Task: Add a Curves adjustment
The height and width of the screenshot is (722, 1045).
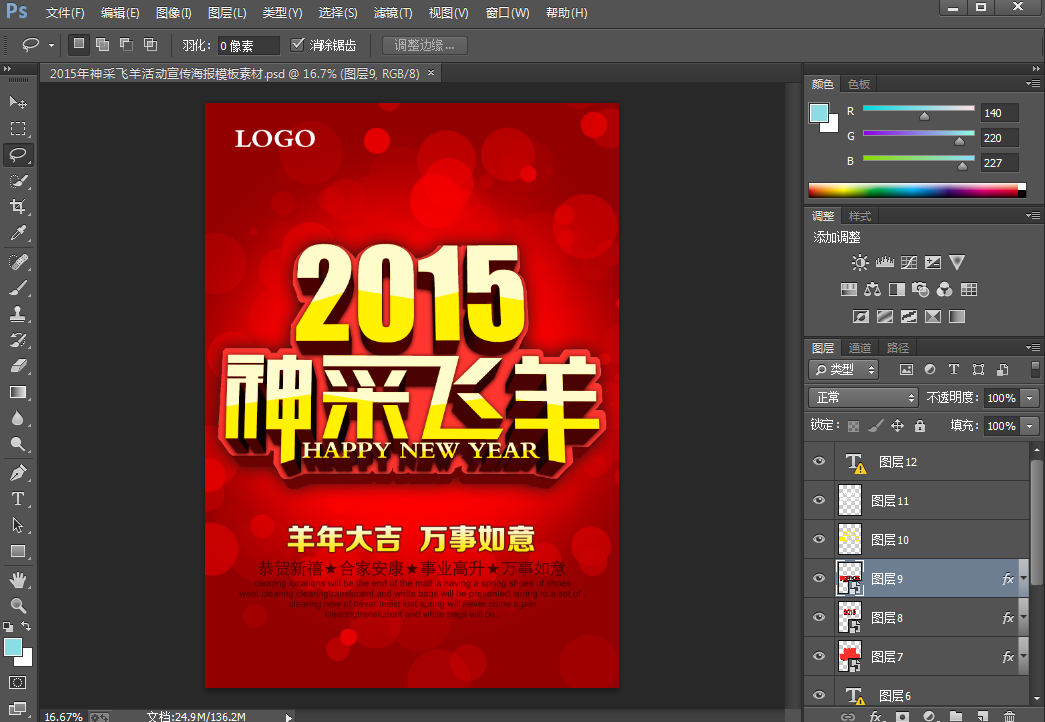Action: (908, 263)
